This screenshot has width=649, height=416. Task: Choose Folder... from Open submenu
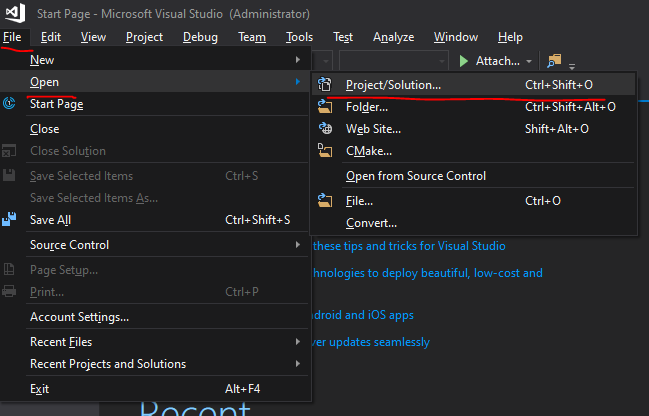point(473,107)
